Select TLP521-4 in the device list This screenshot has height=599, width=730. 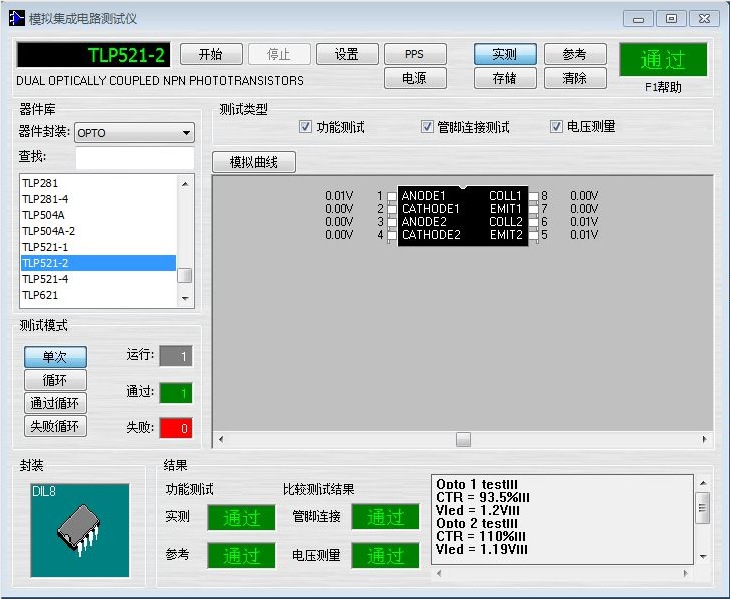98,279
